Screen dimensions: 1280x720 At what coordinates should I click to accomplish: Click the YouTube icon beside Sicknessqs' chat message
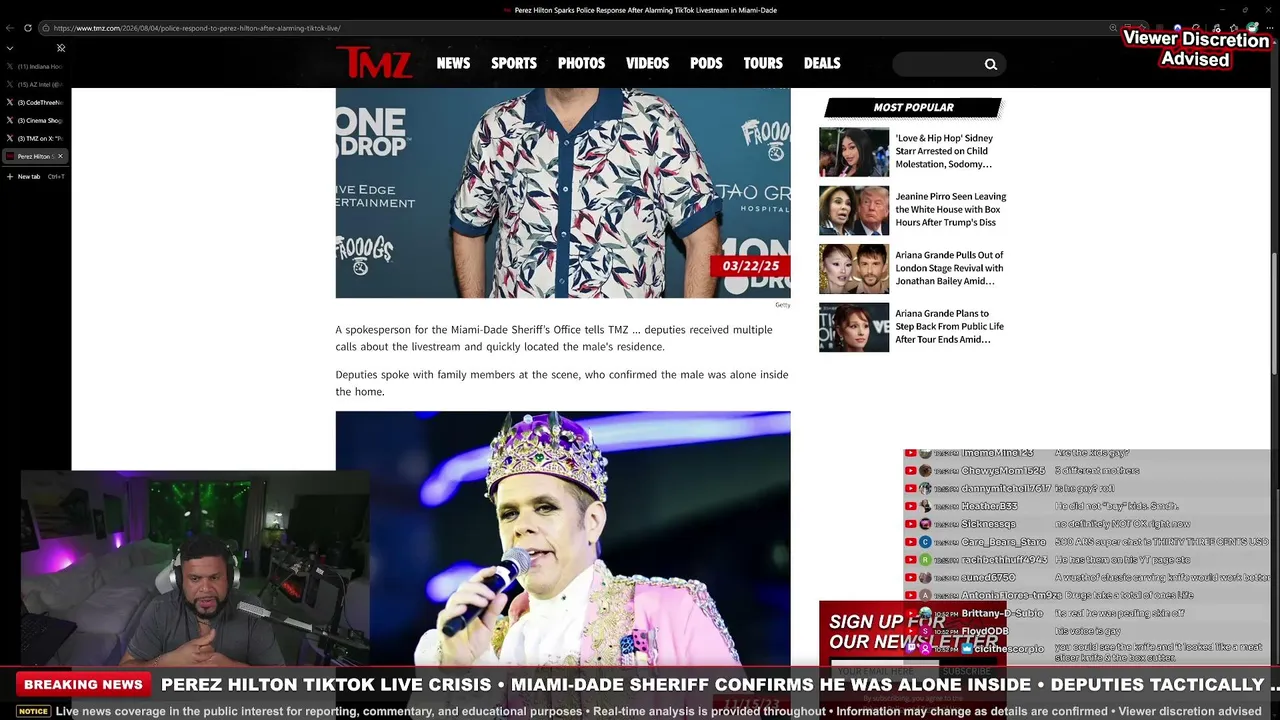pos(911,524)
